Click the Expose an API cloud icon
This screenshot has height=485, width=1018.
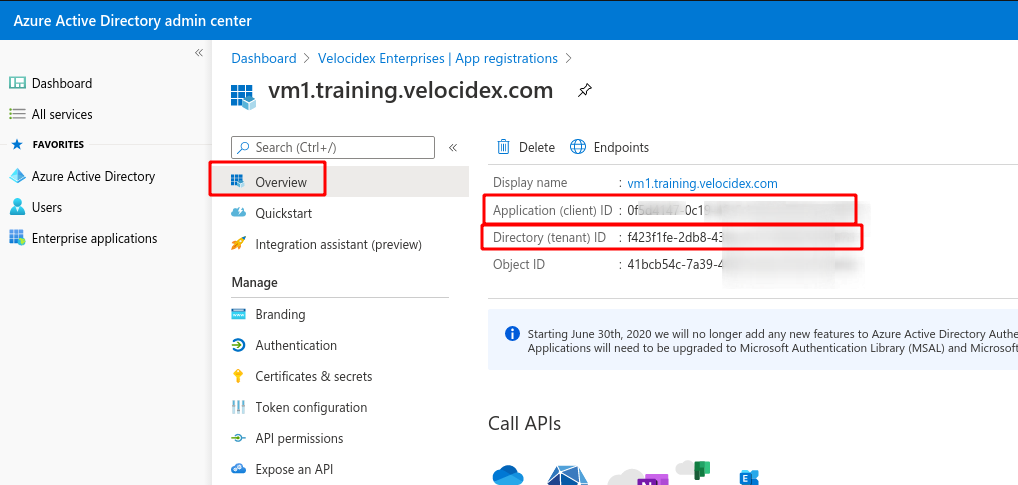pos(238,469)
